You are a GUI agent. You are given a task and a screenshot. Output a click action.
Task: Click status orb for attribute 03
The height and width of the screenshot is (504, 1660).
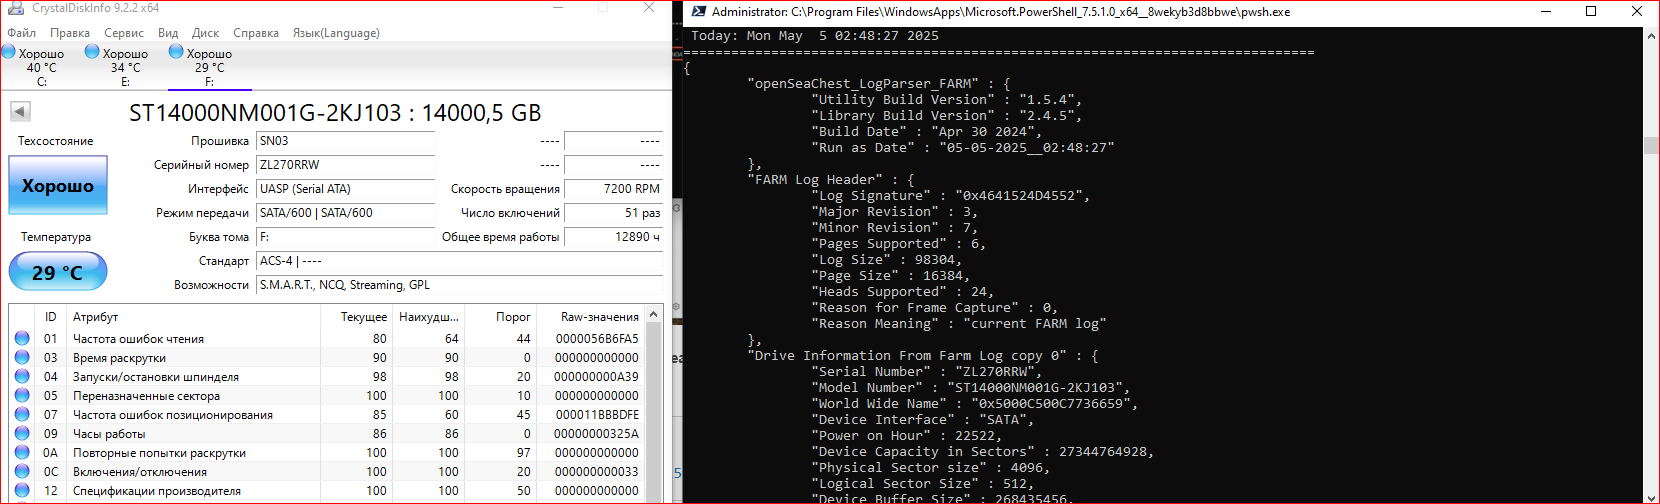point(22,358)
